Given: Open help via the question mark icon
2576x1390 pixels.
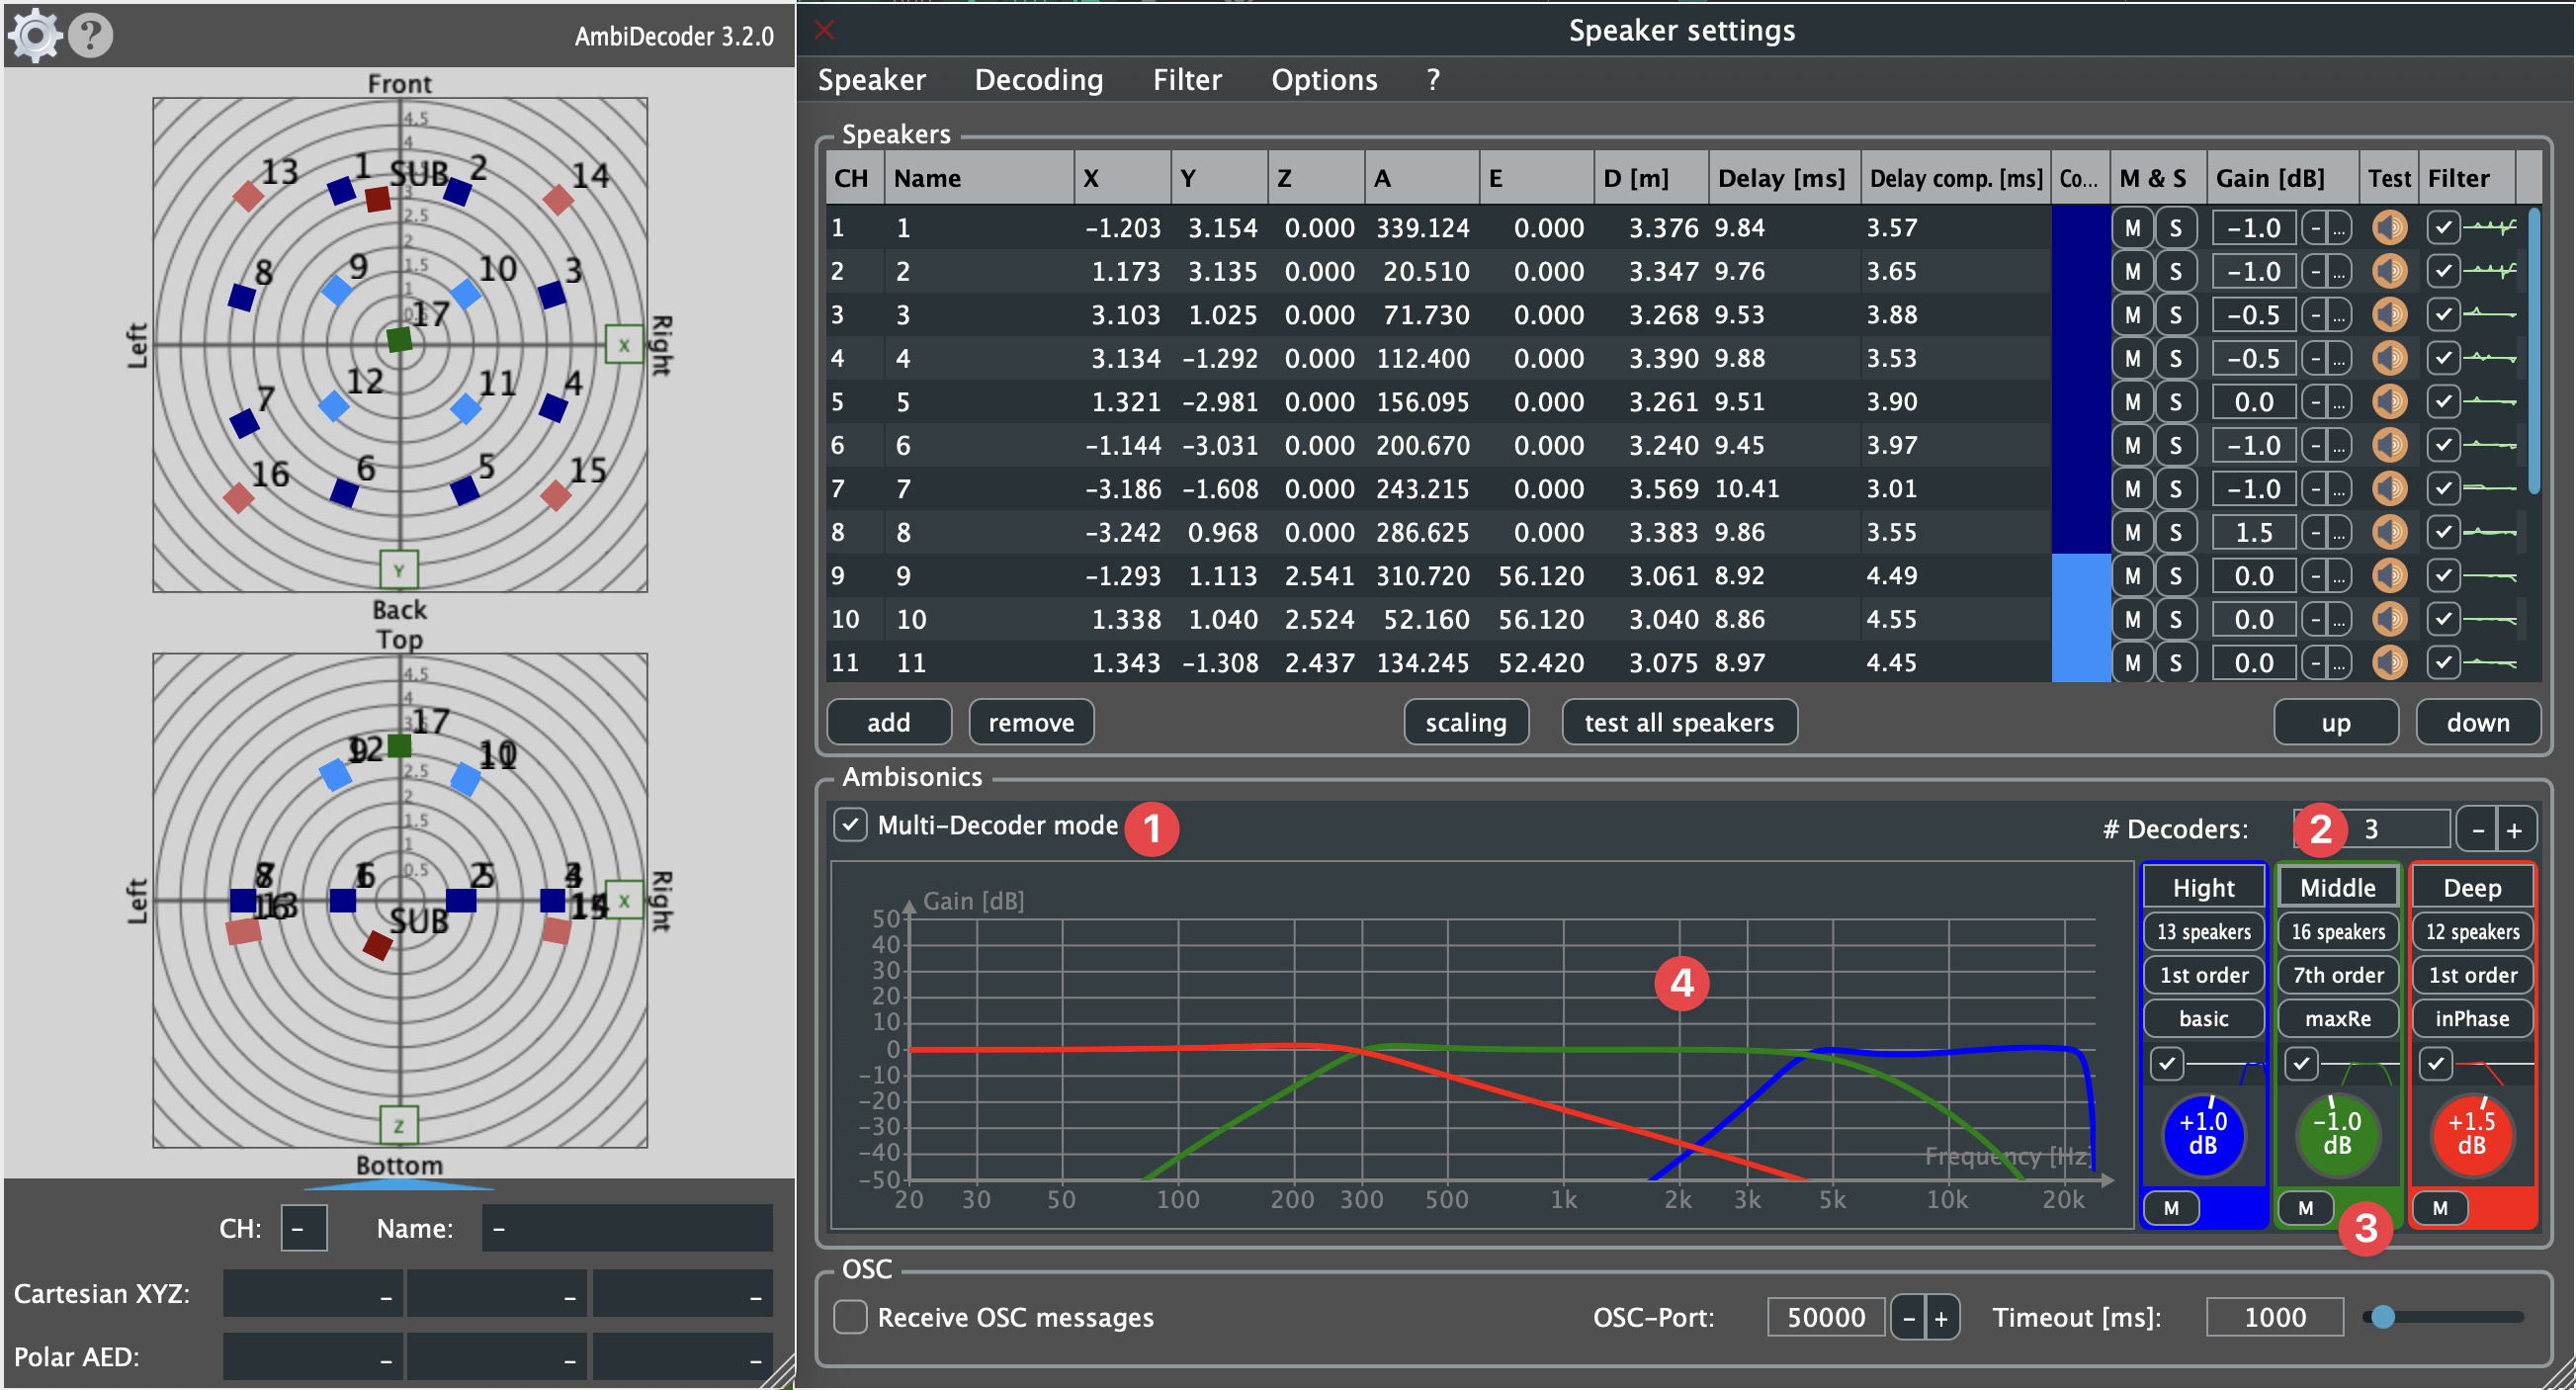Looking at the screenshot, I should click(x=91, y=35).
